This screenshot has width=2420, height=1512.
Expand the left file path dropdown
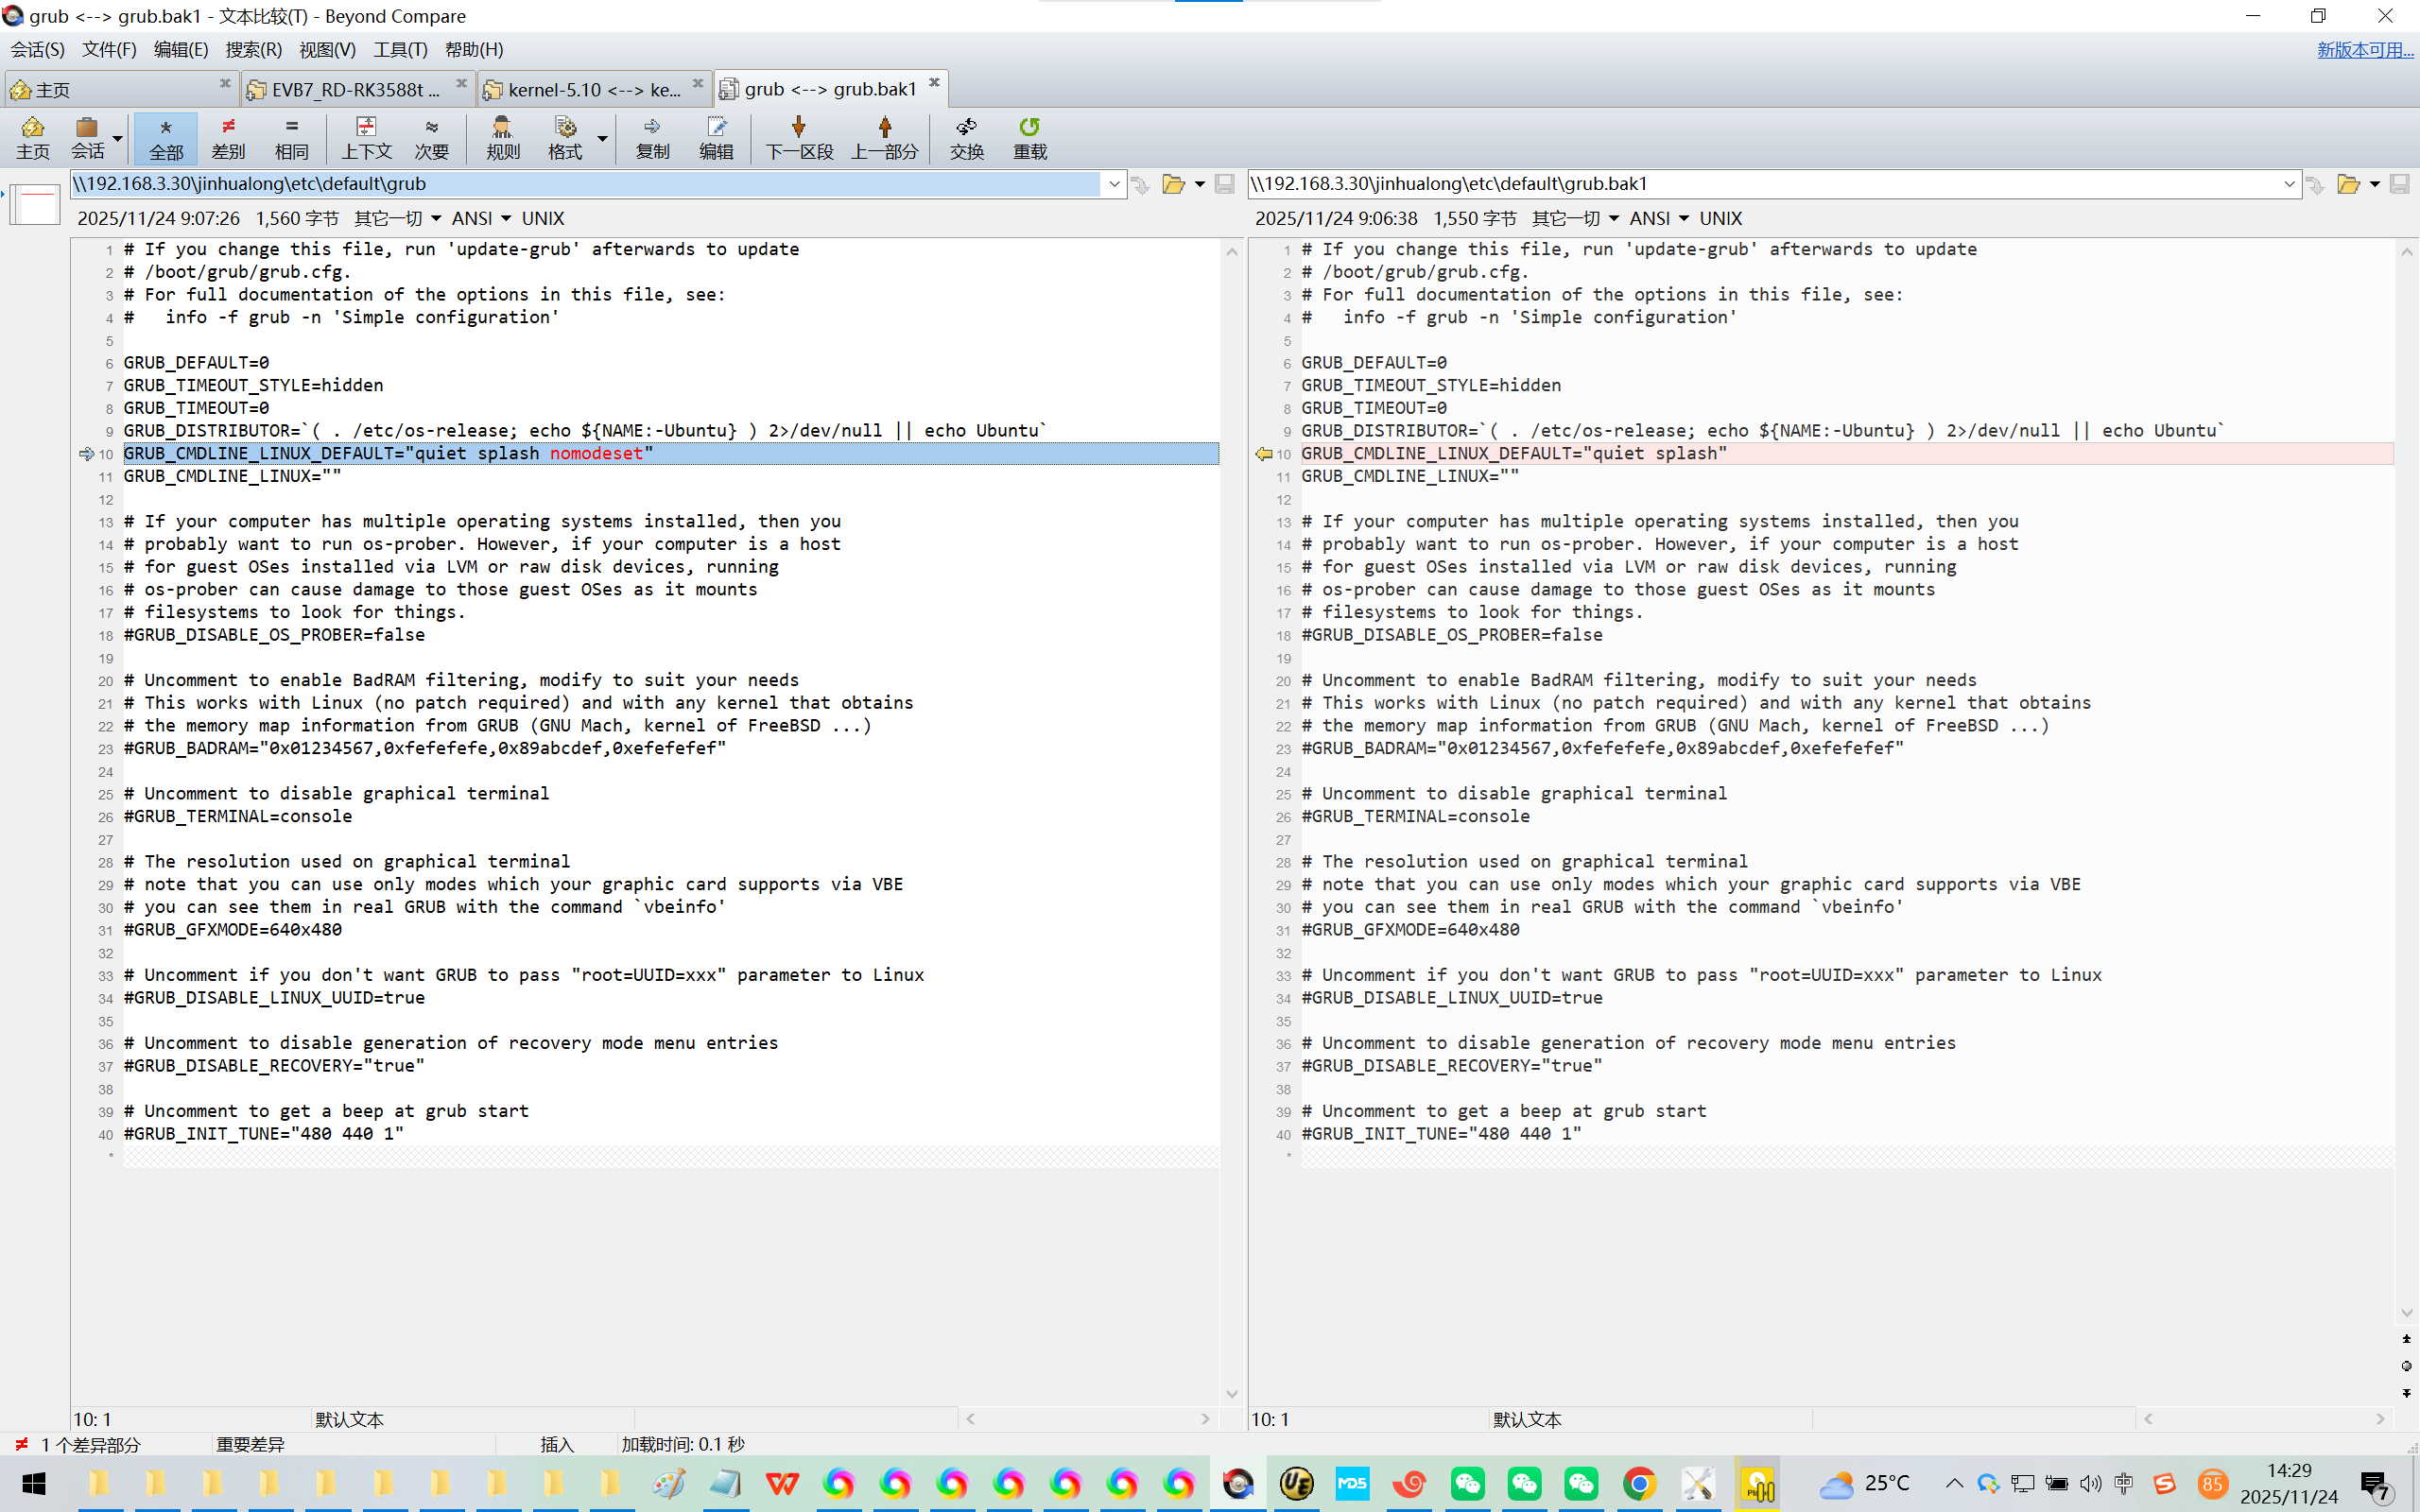click(x=1114, y=184)
